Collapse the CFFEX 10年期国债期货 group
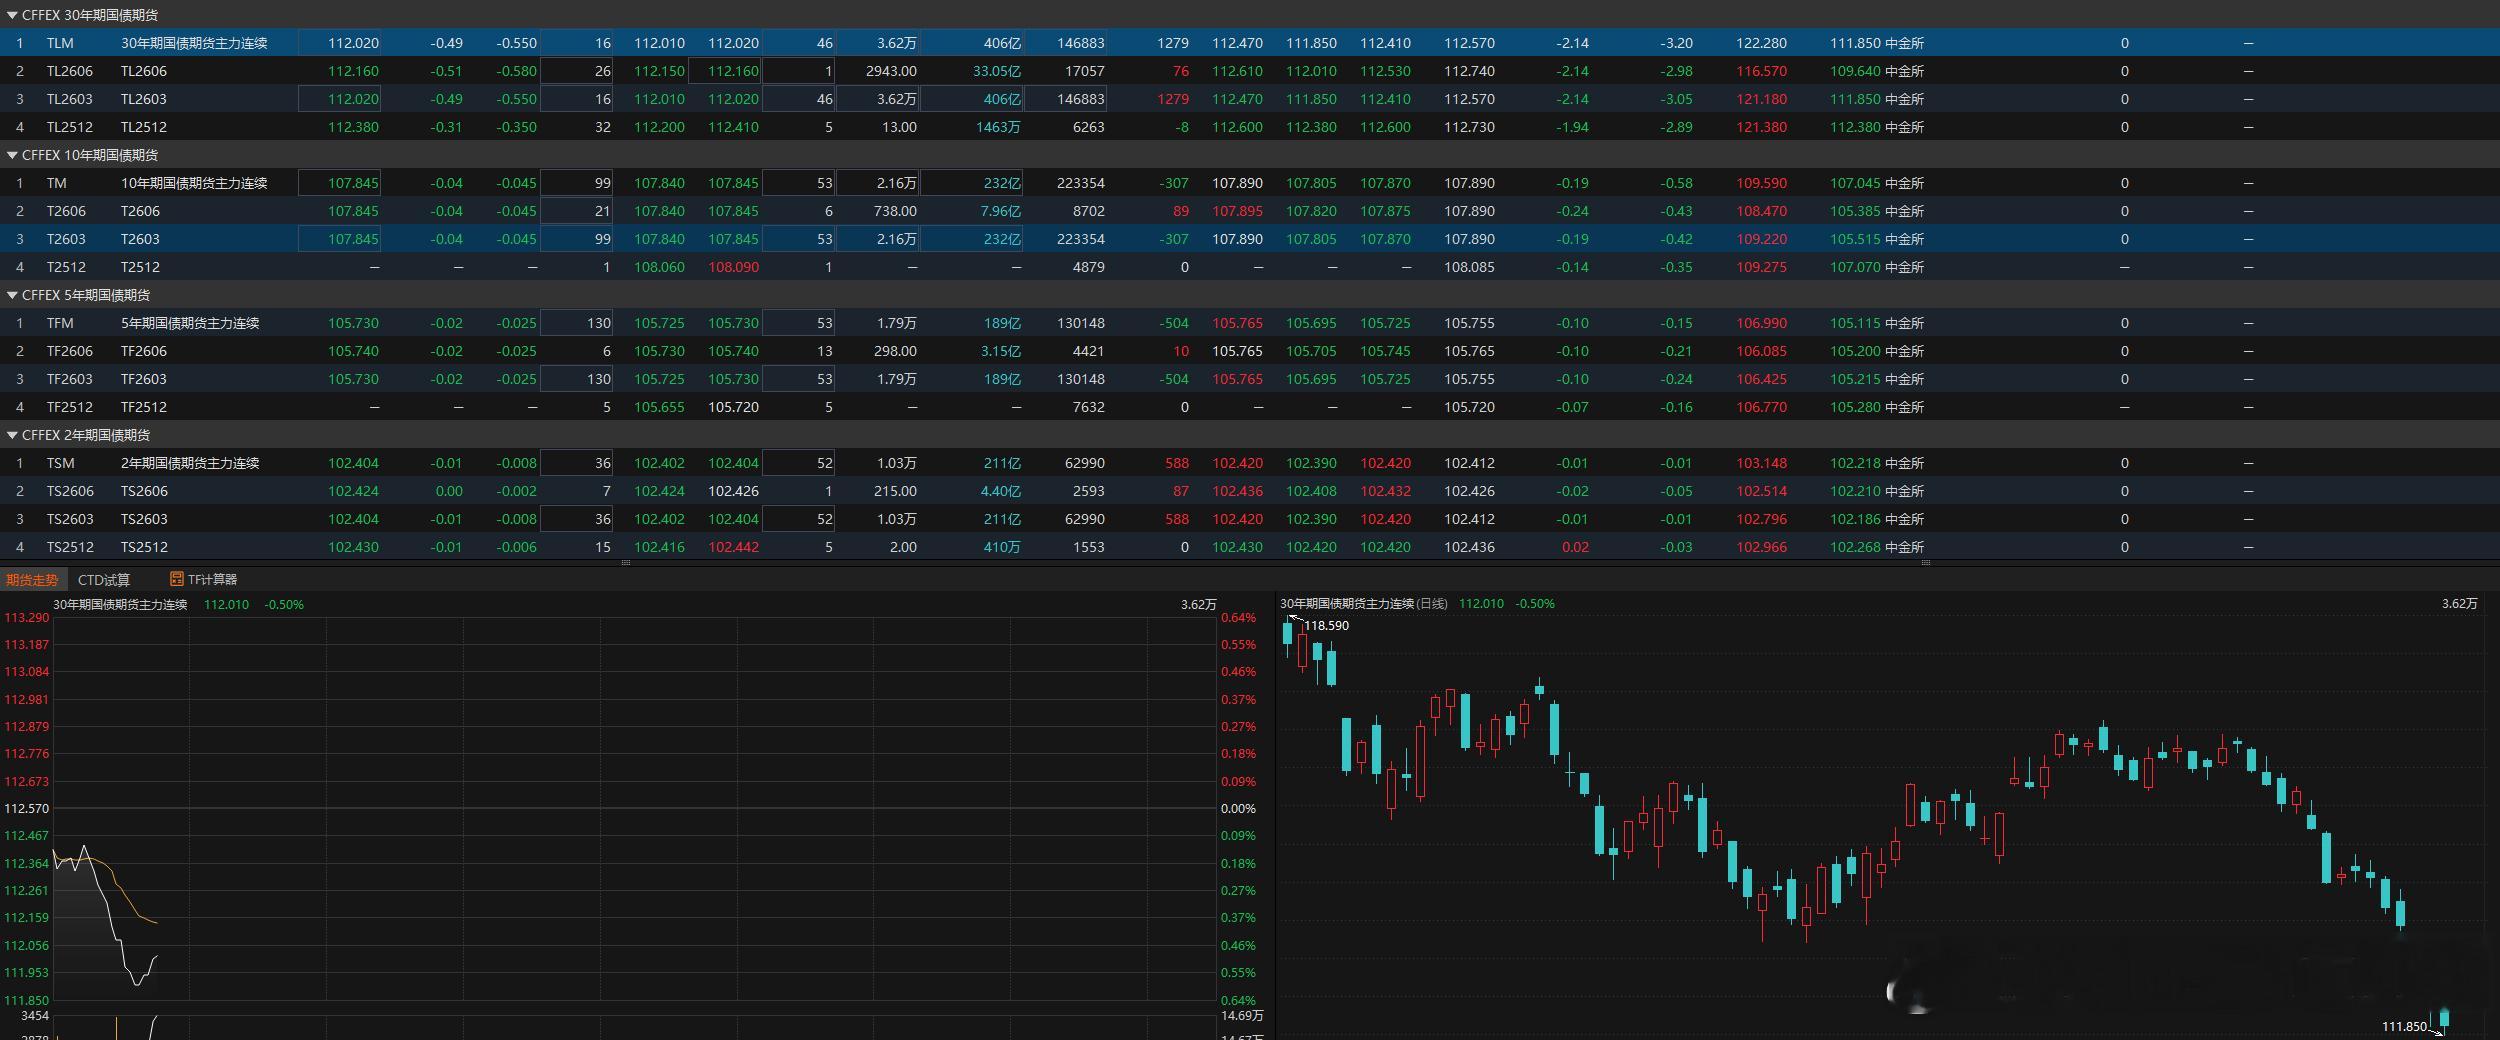Viewport: 2500px width, 1040px height. pyautogui.click(x=12, y=155)
